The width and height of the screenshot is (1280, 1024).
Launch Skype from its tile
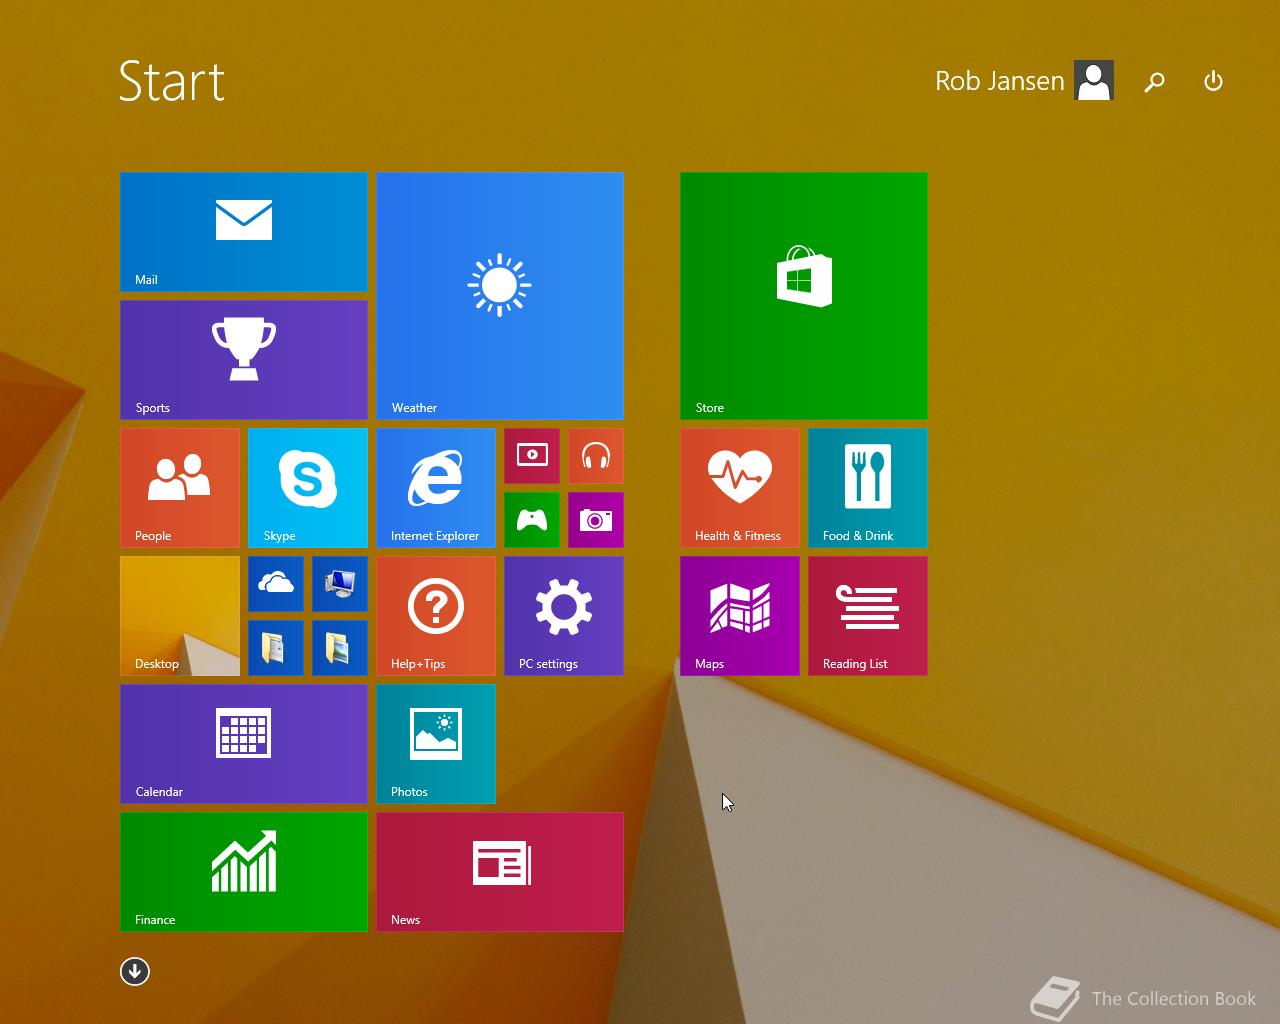click(308, 488)
